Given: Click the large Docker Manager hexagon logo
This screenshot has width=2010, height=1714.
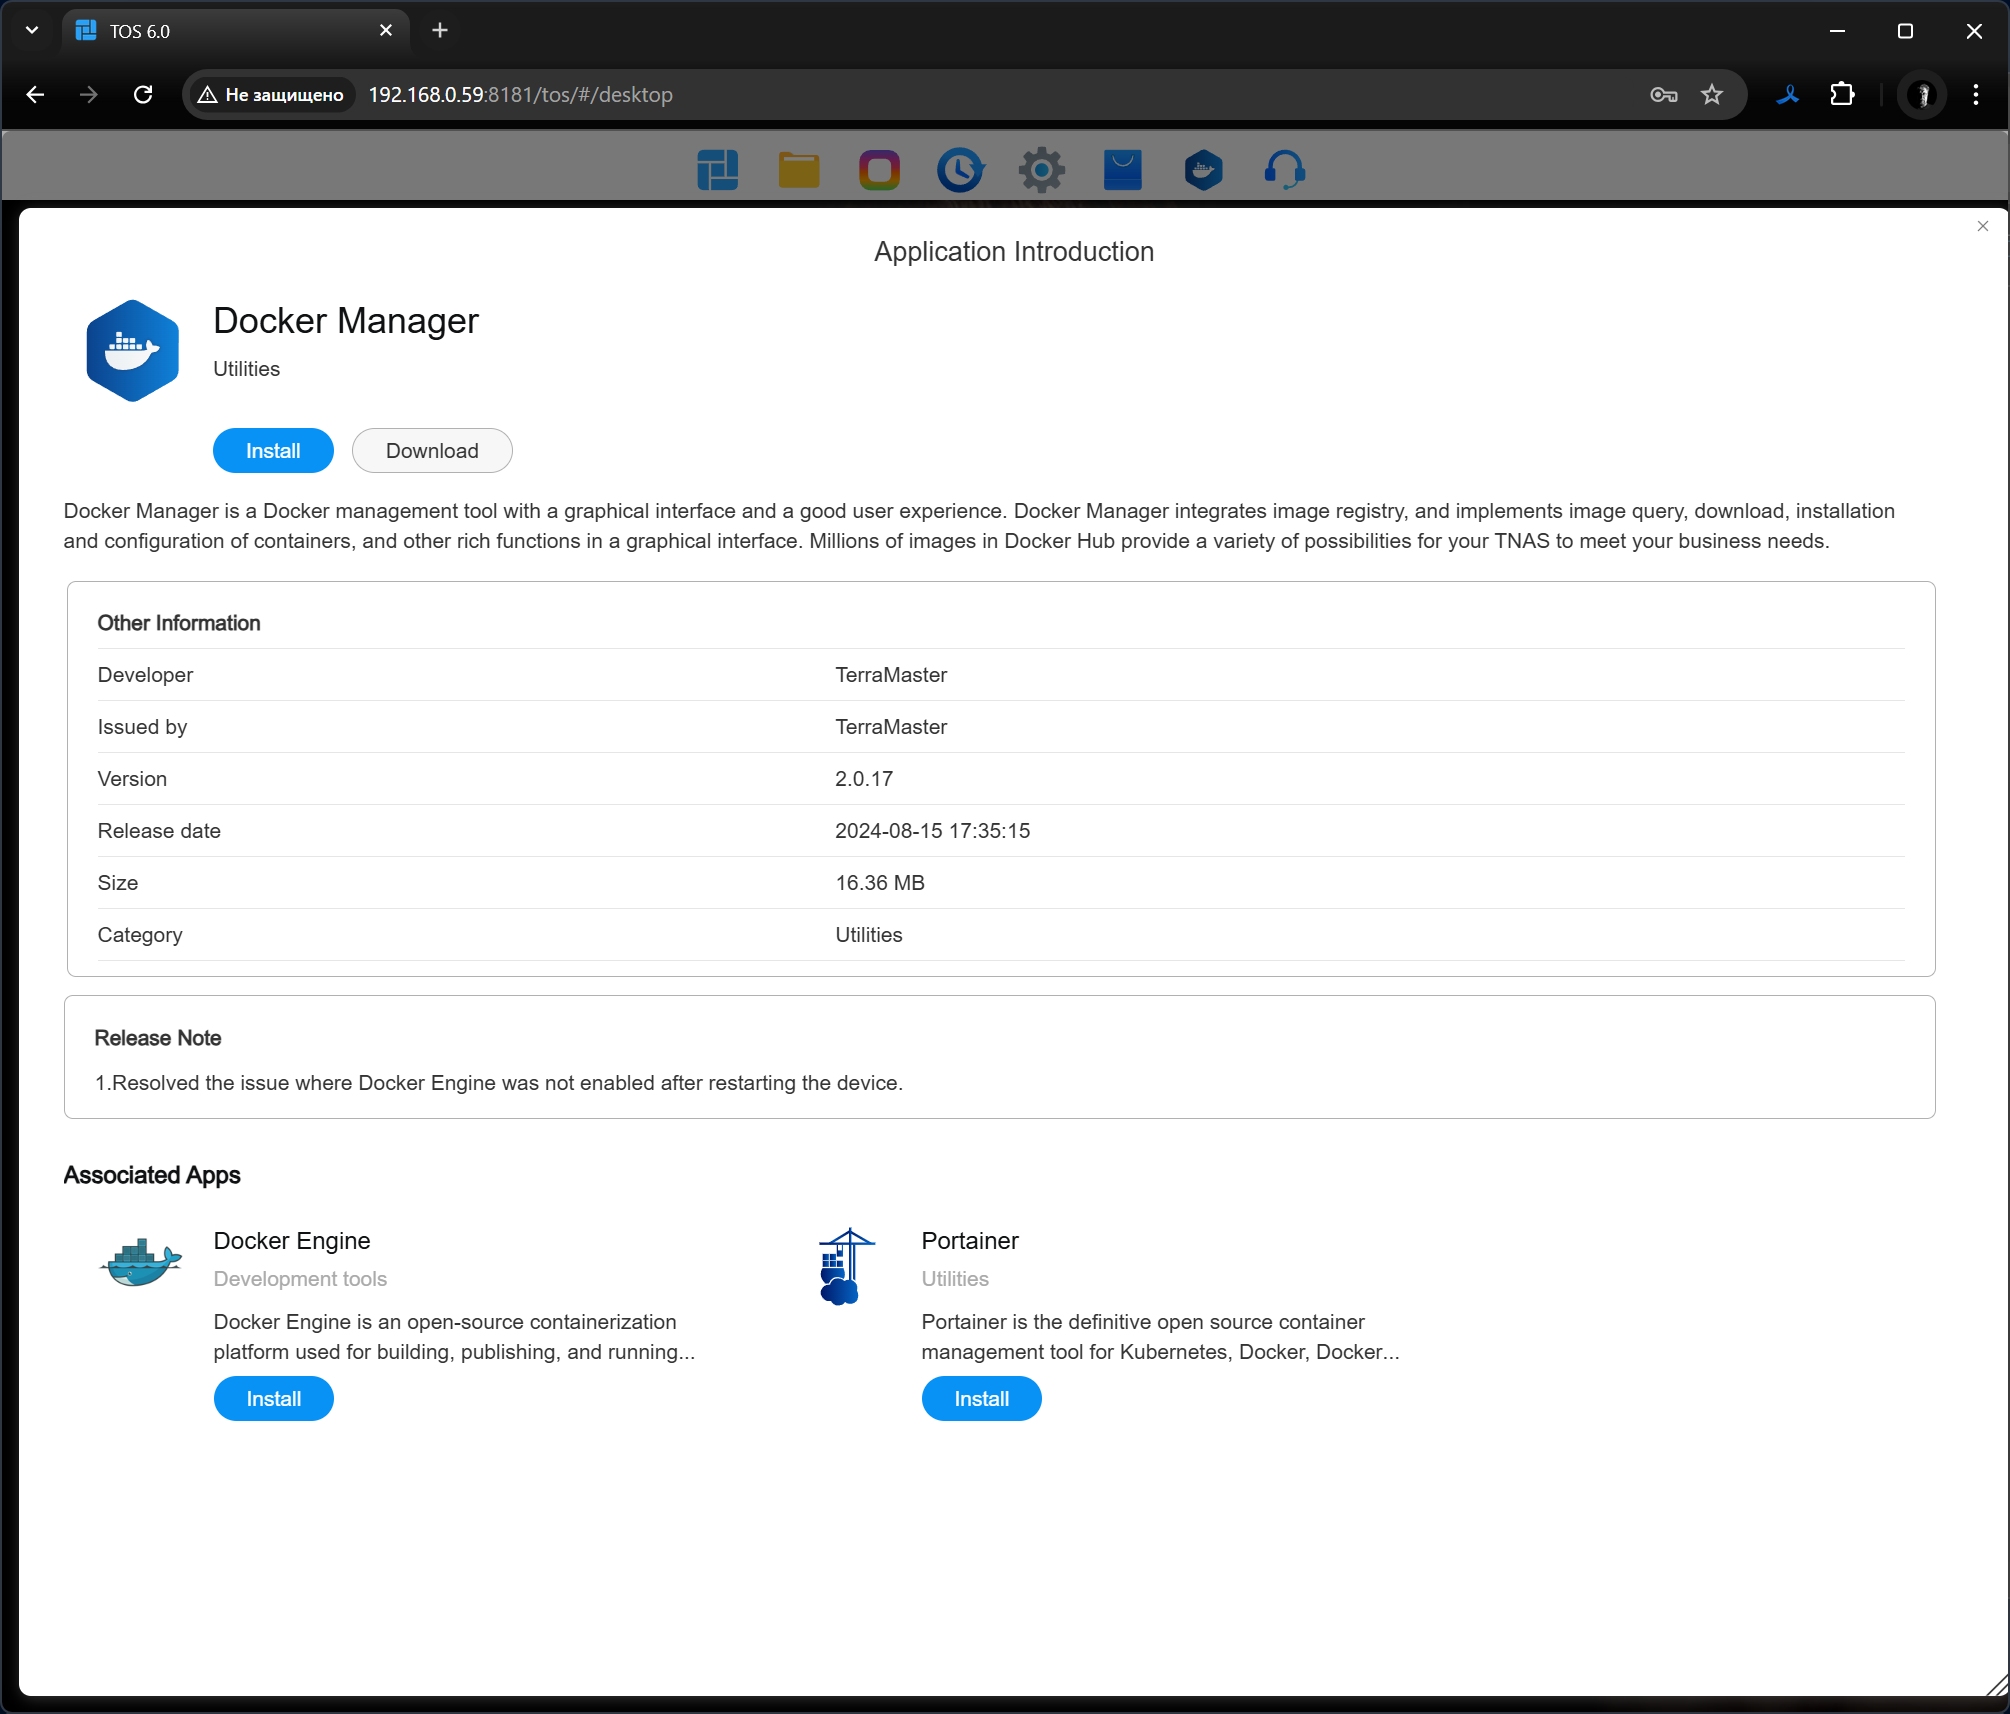Looking at the screenshot, I should pyautogui.click(x=133, y=351).
